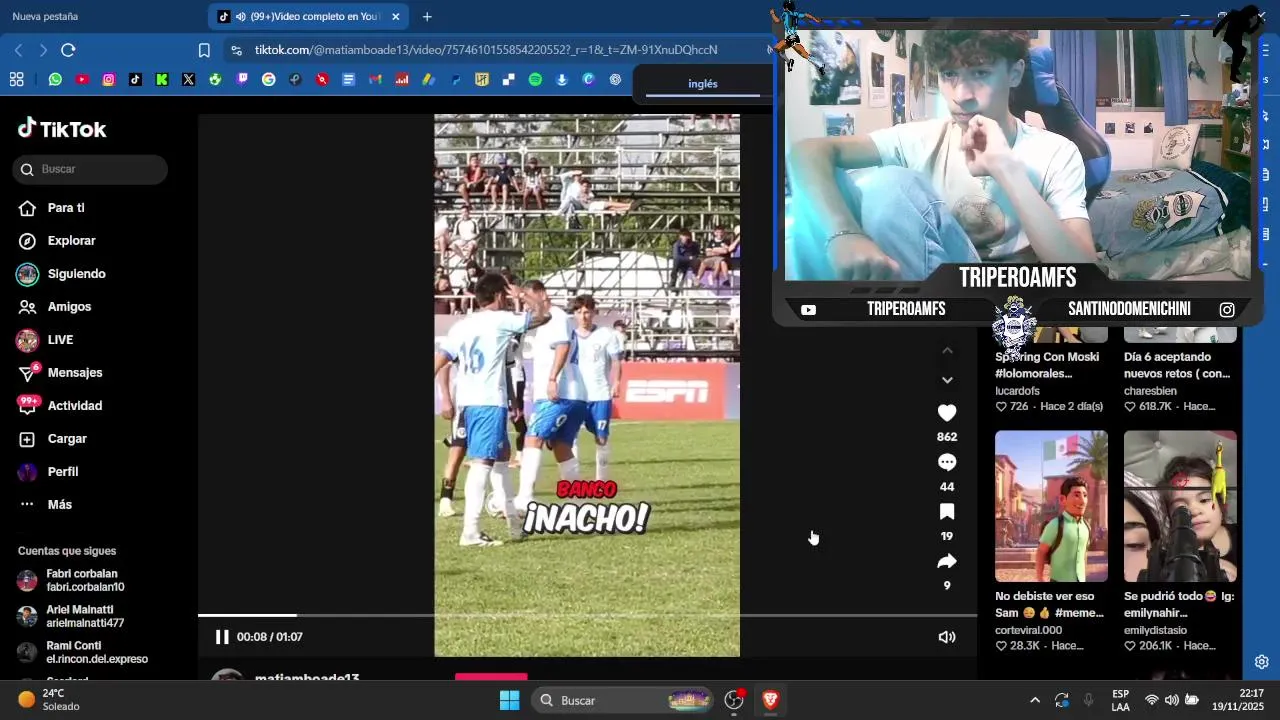Screen dimensions: 1280x720
Task: Click Windows taskbar Buscar search box
Action: 622,700
